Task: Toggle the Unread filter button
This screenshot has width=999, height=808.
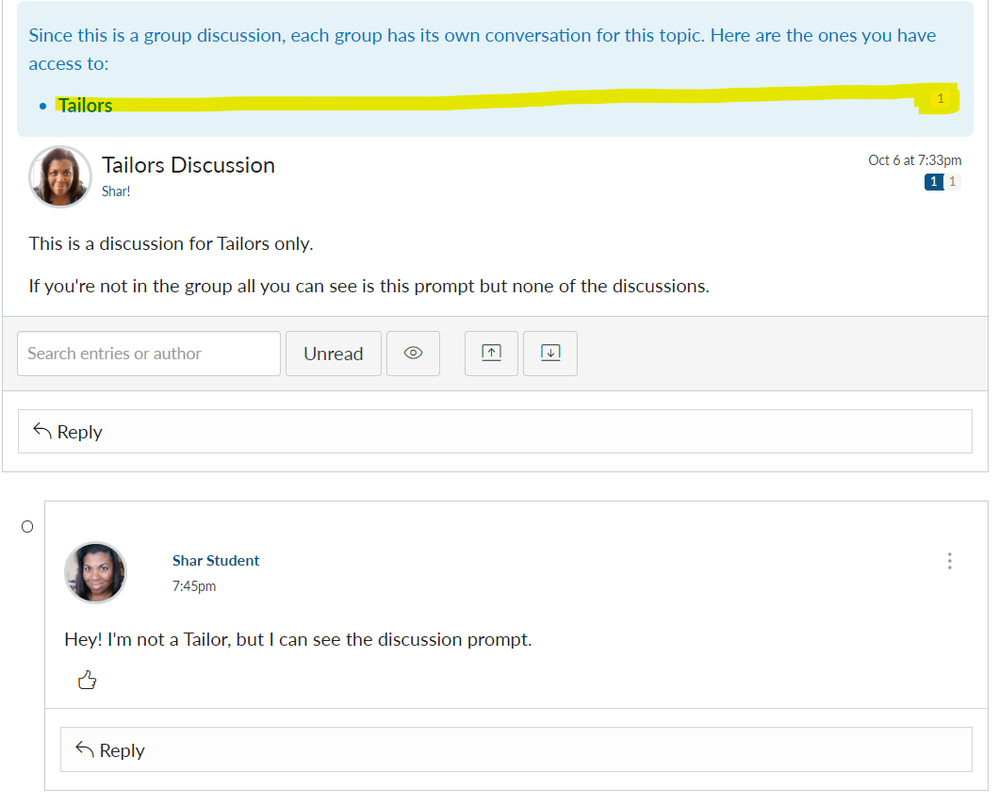Action: coord(333,354)
